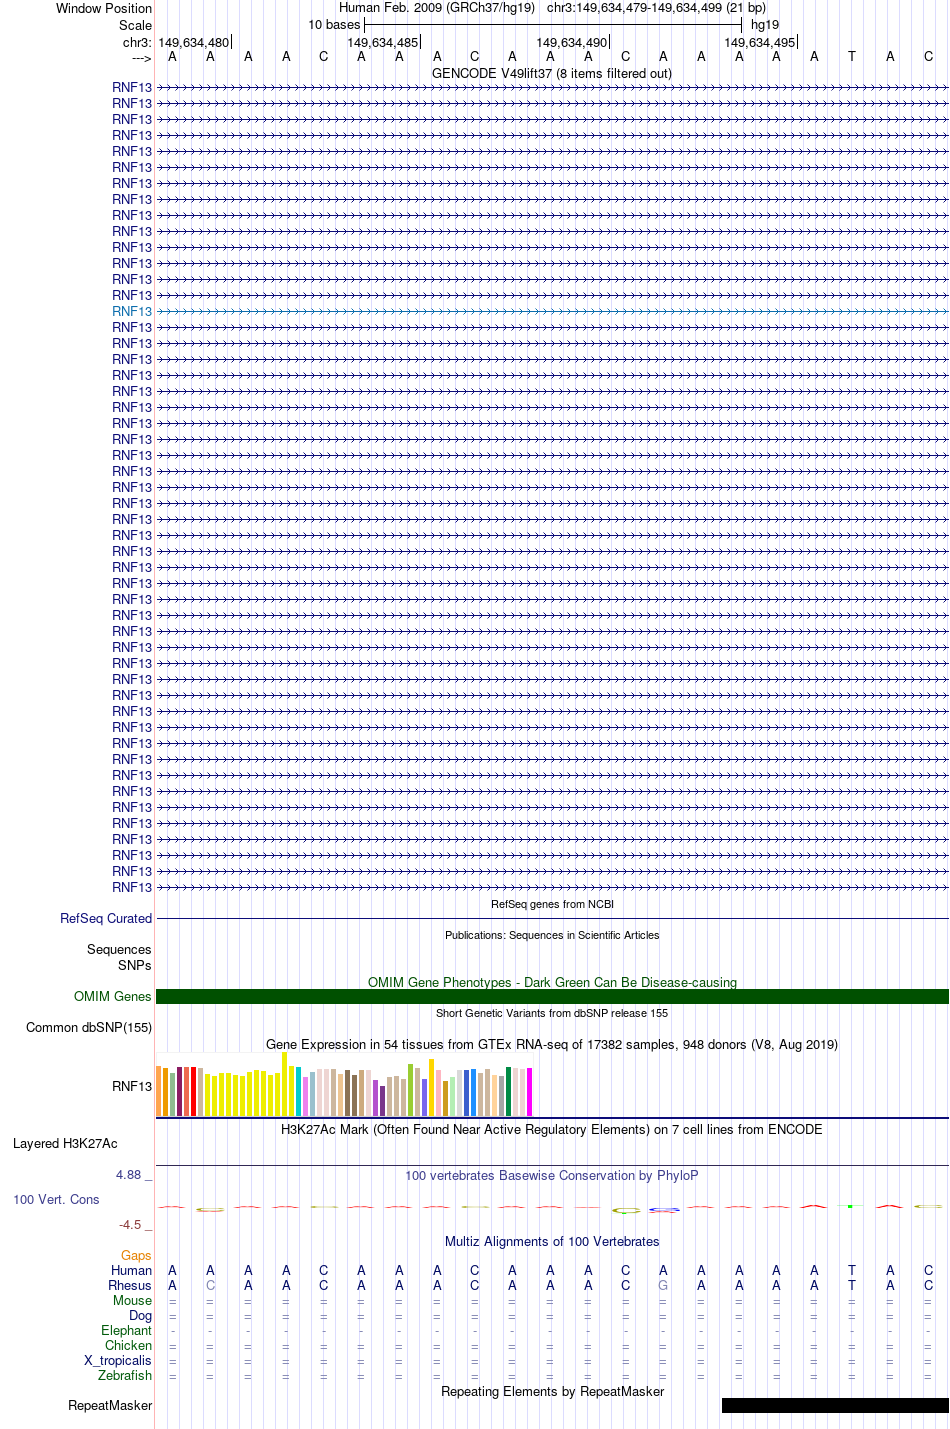950x1429 pixels.
Task: Click the Elephant alignment row label
Action: [x=127, y=1331]
